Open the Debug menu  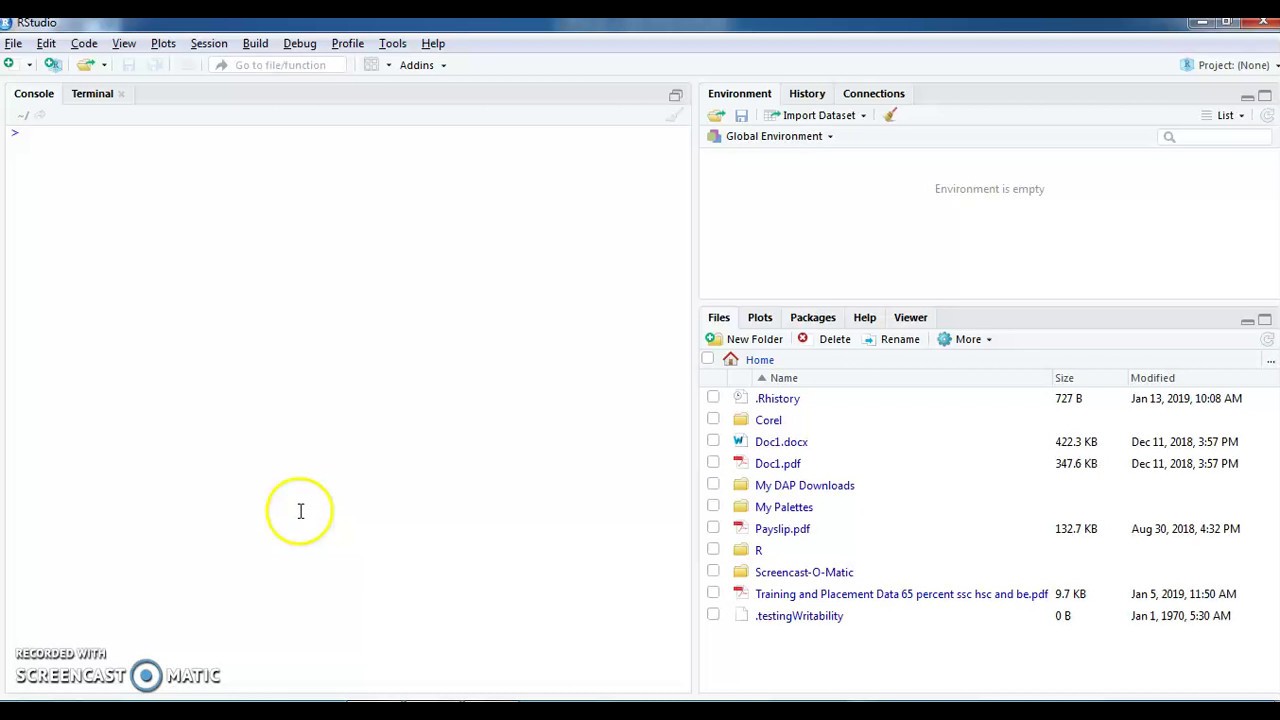click(300, 43)
